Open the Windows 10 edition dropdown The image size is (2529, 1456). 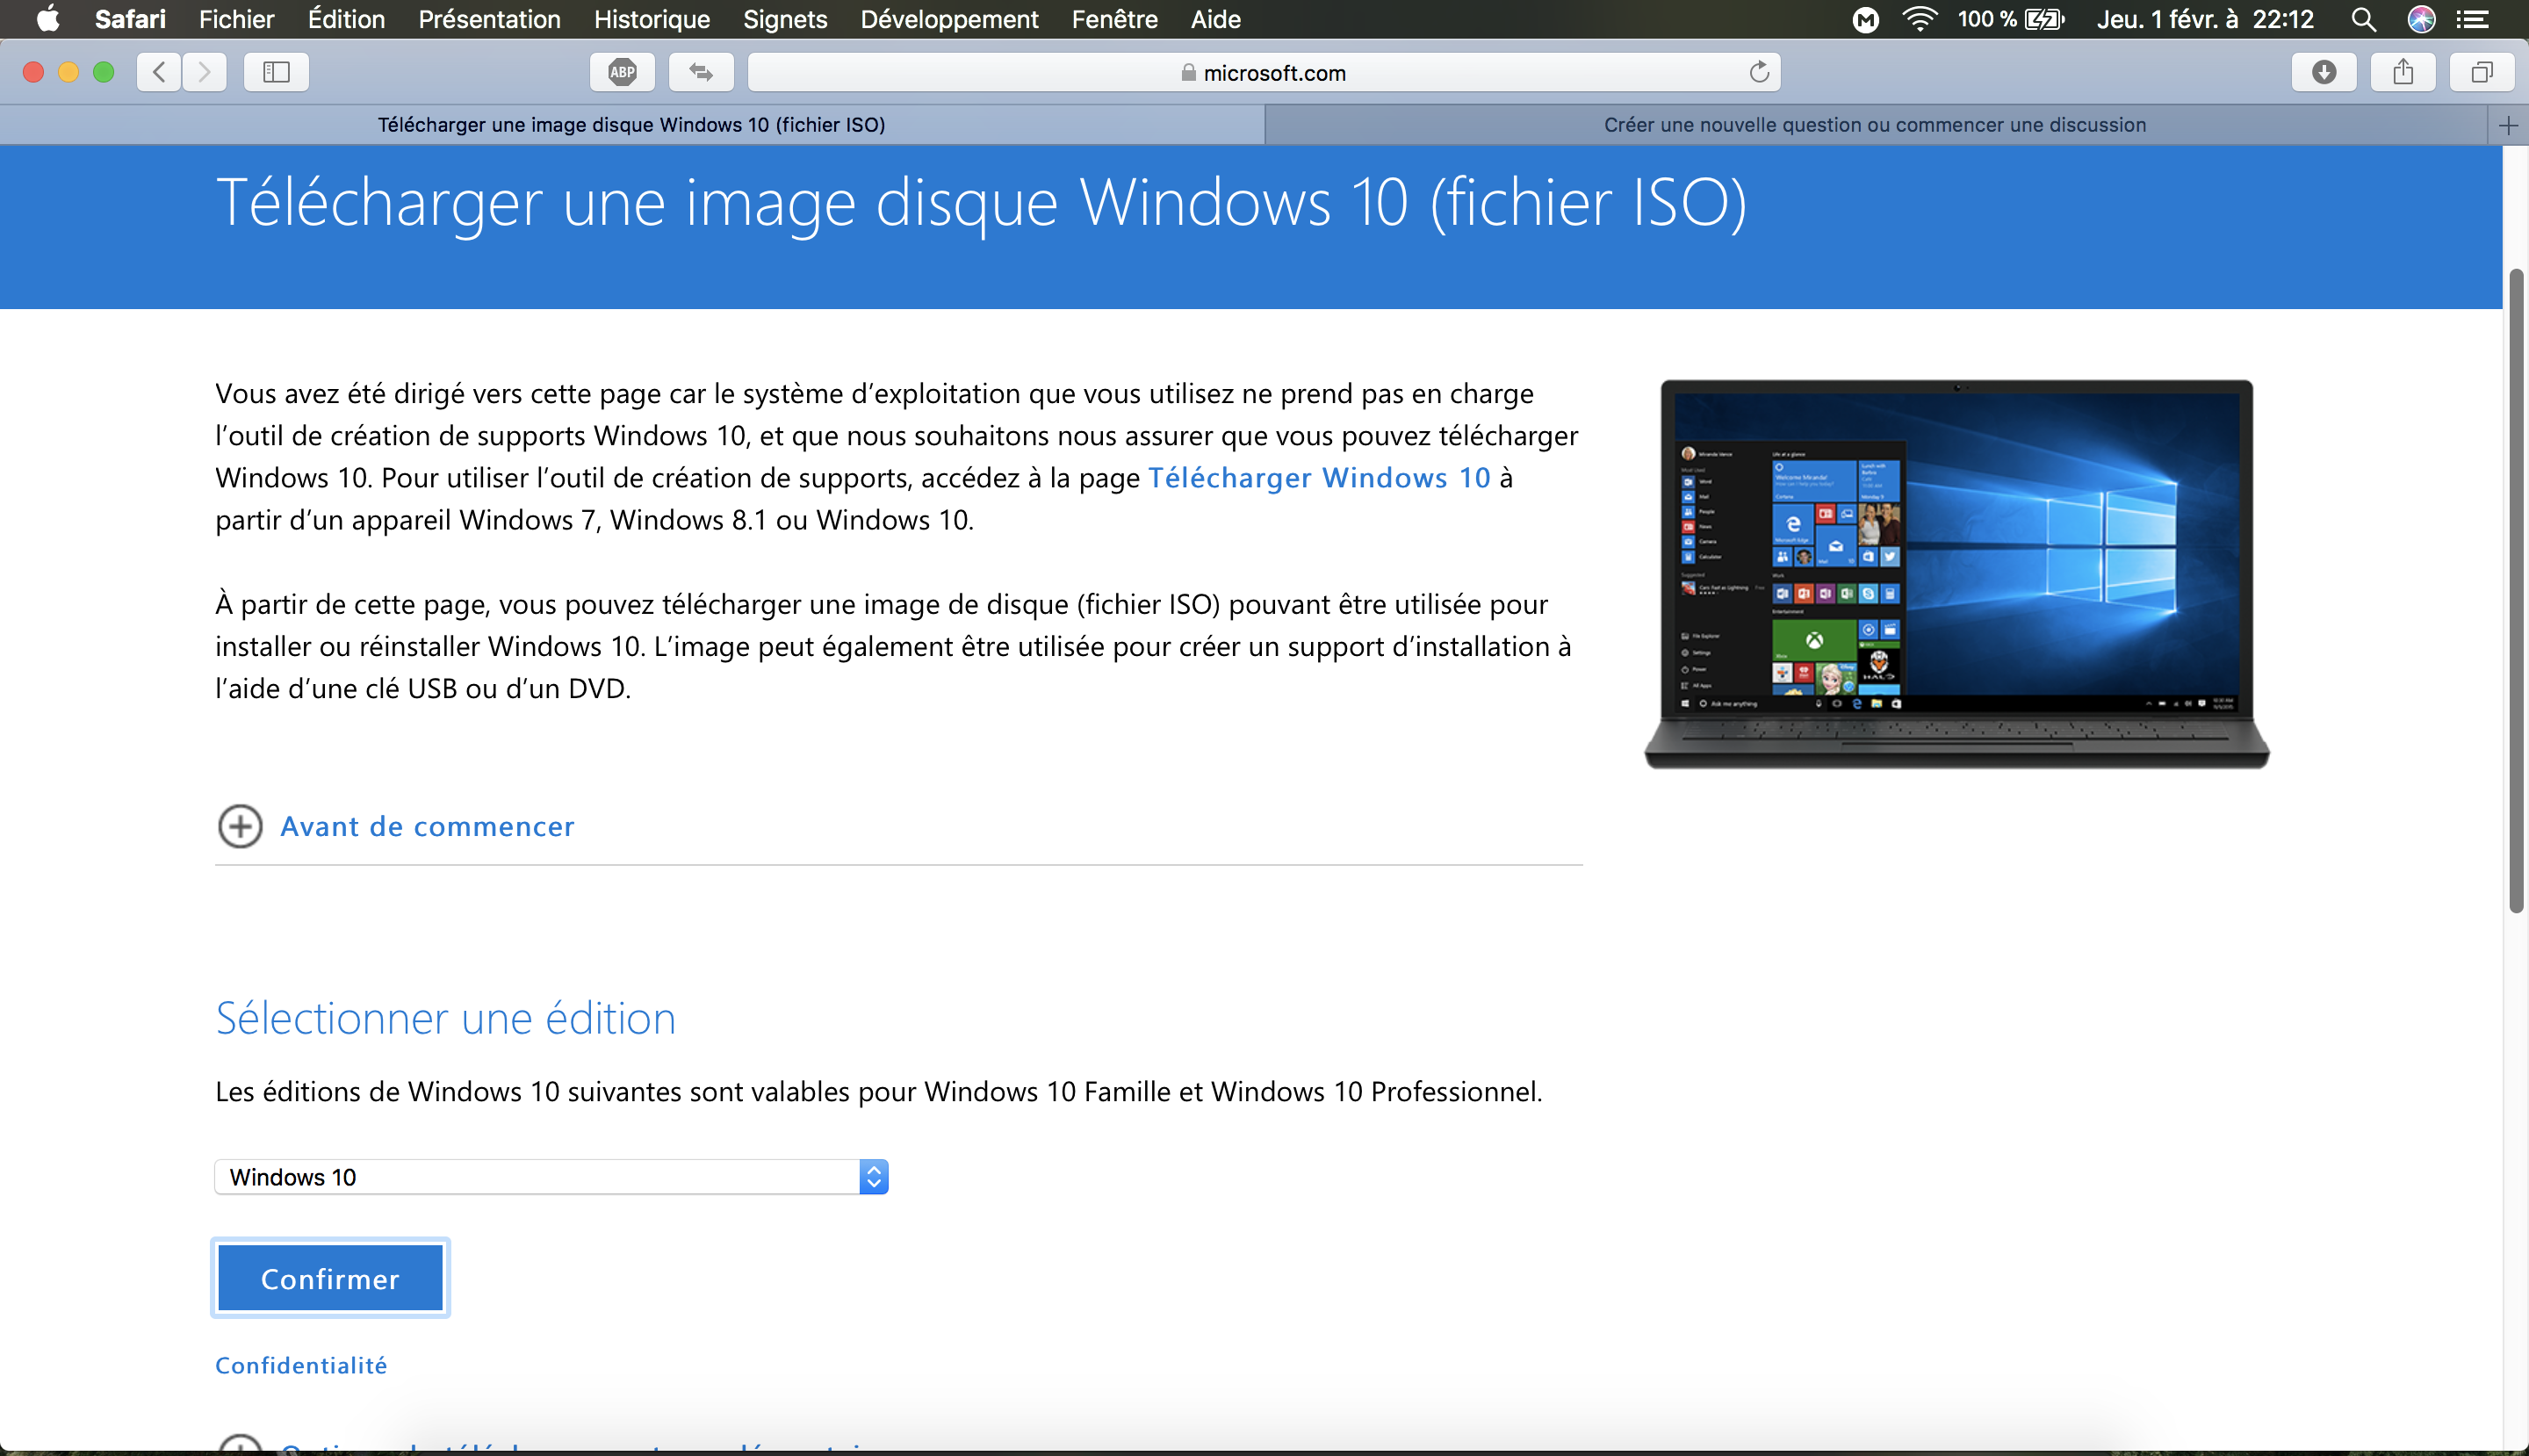[x=551, y=1177]
